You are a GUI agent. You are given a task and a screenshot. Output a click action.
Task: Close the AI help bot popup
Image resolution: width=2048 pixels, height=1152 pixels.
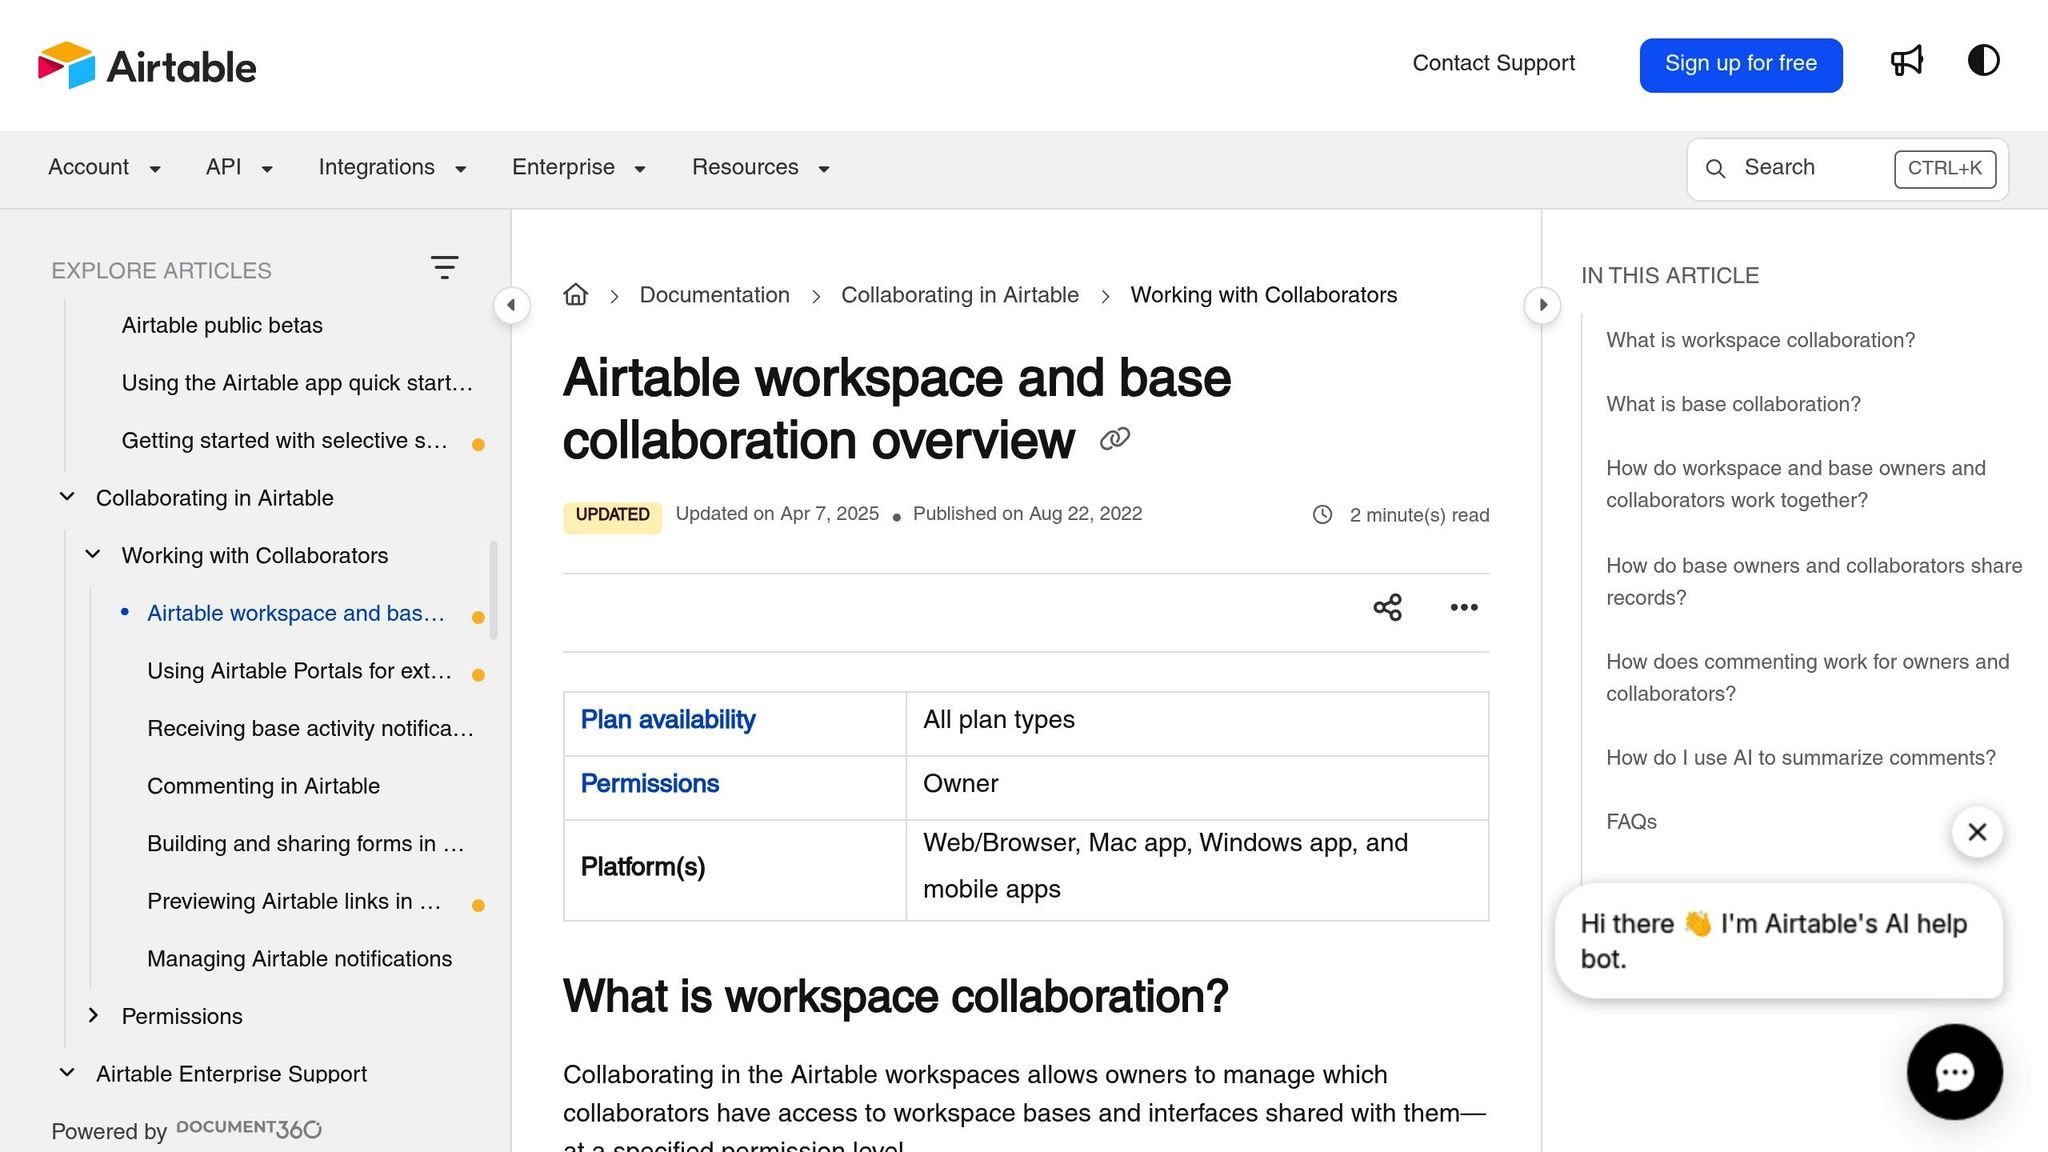click(1976, 831)
